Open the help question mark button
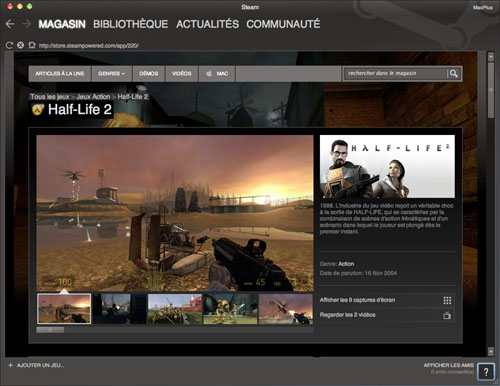The height and width of the screenshot is (386, 500). [486, 371]
